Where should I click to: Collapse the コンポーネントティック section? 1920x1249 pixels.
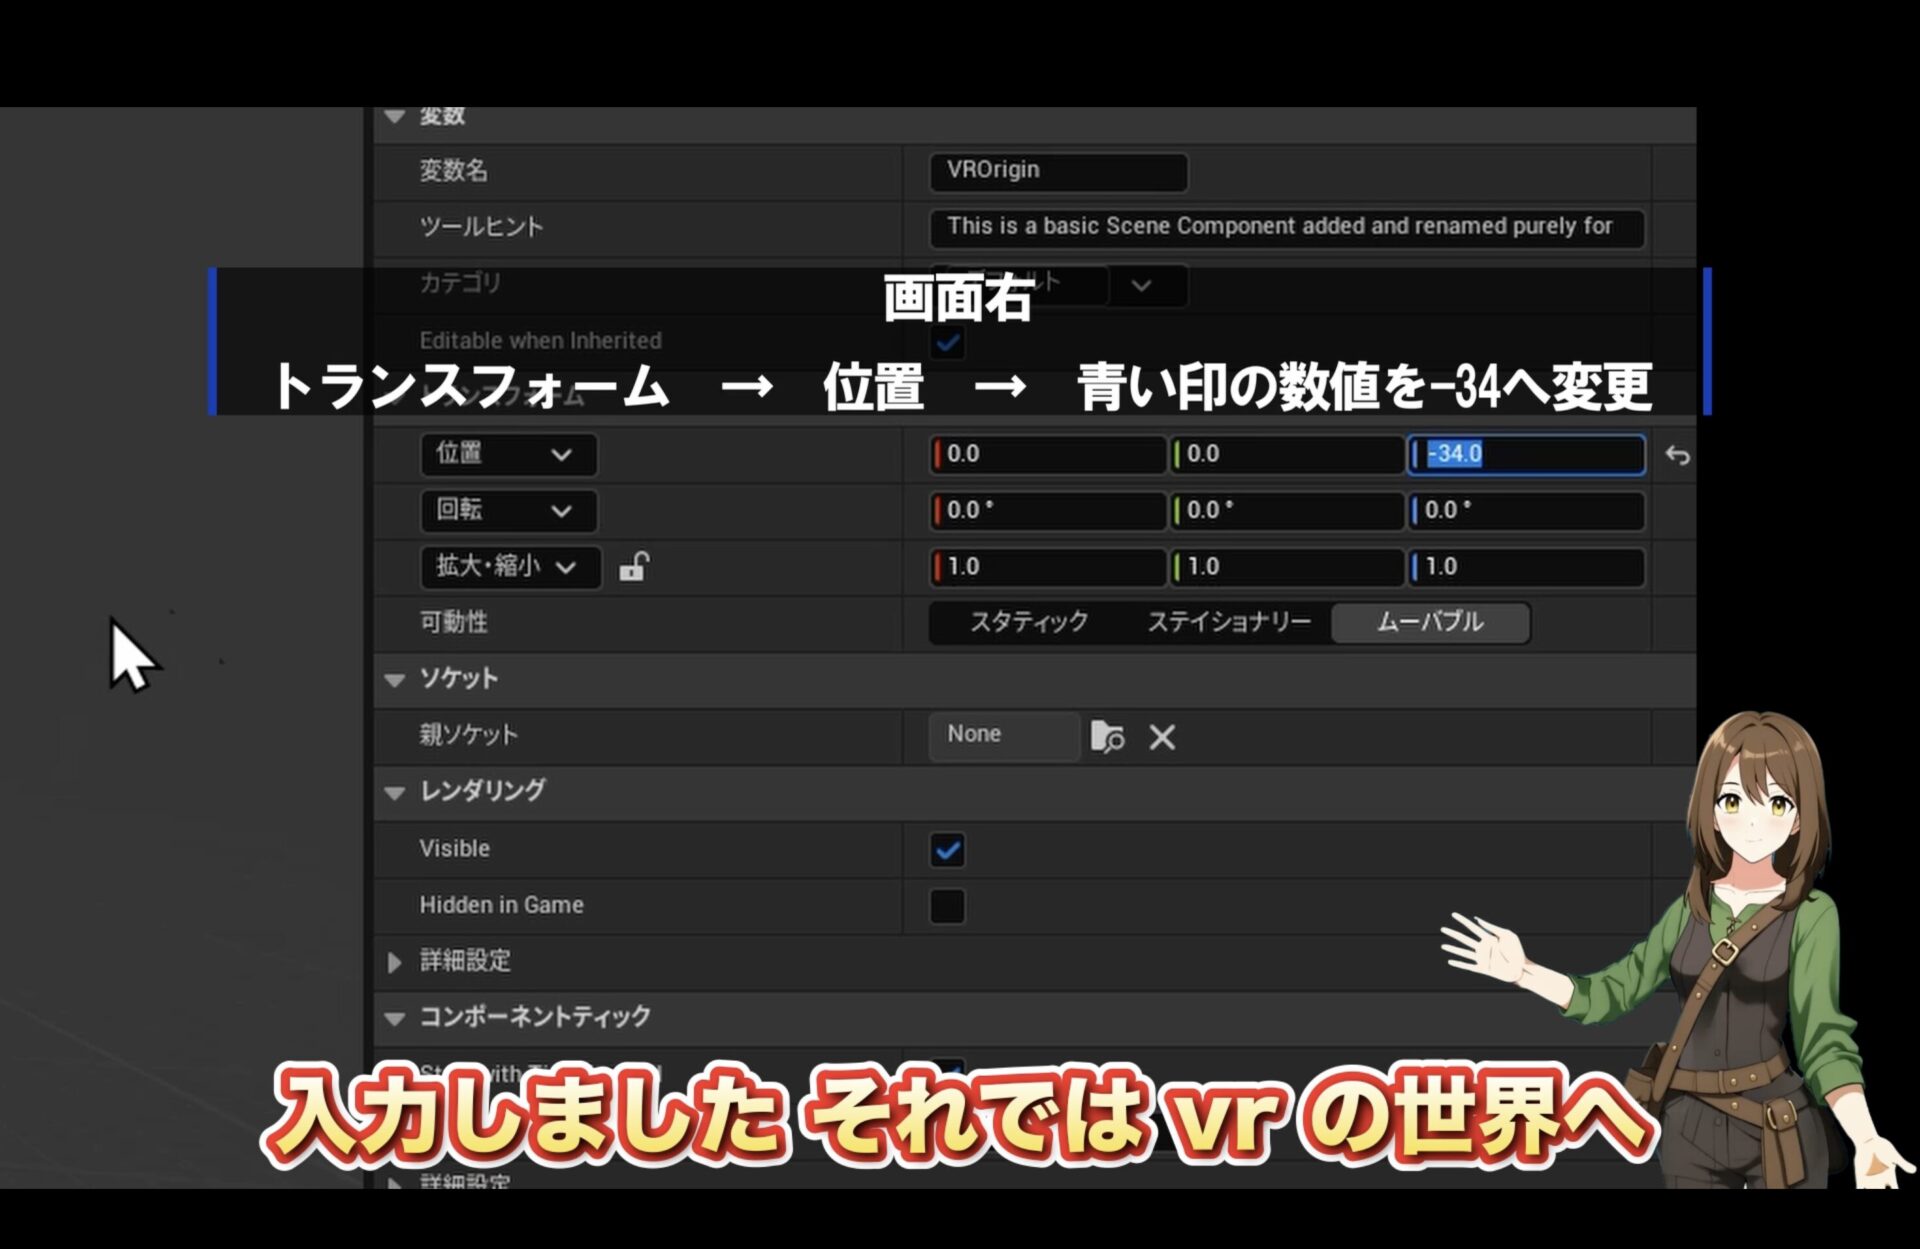click(395, 1018)
